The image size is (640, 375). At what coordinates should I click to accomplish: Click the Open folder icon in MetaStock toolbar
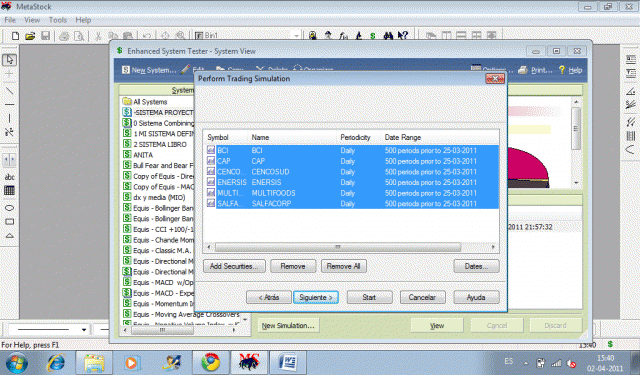(30, 36)
